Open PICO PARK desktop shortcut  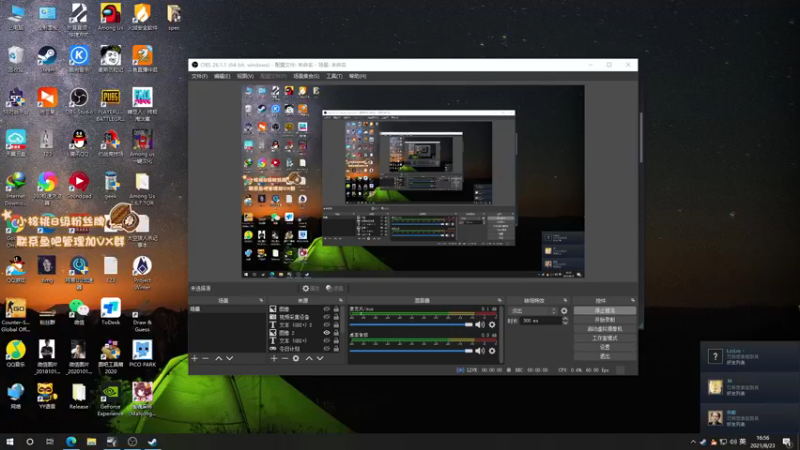pos(142,353)
